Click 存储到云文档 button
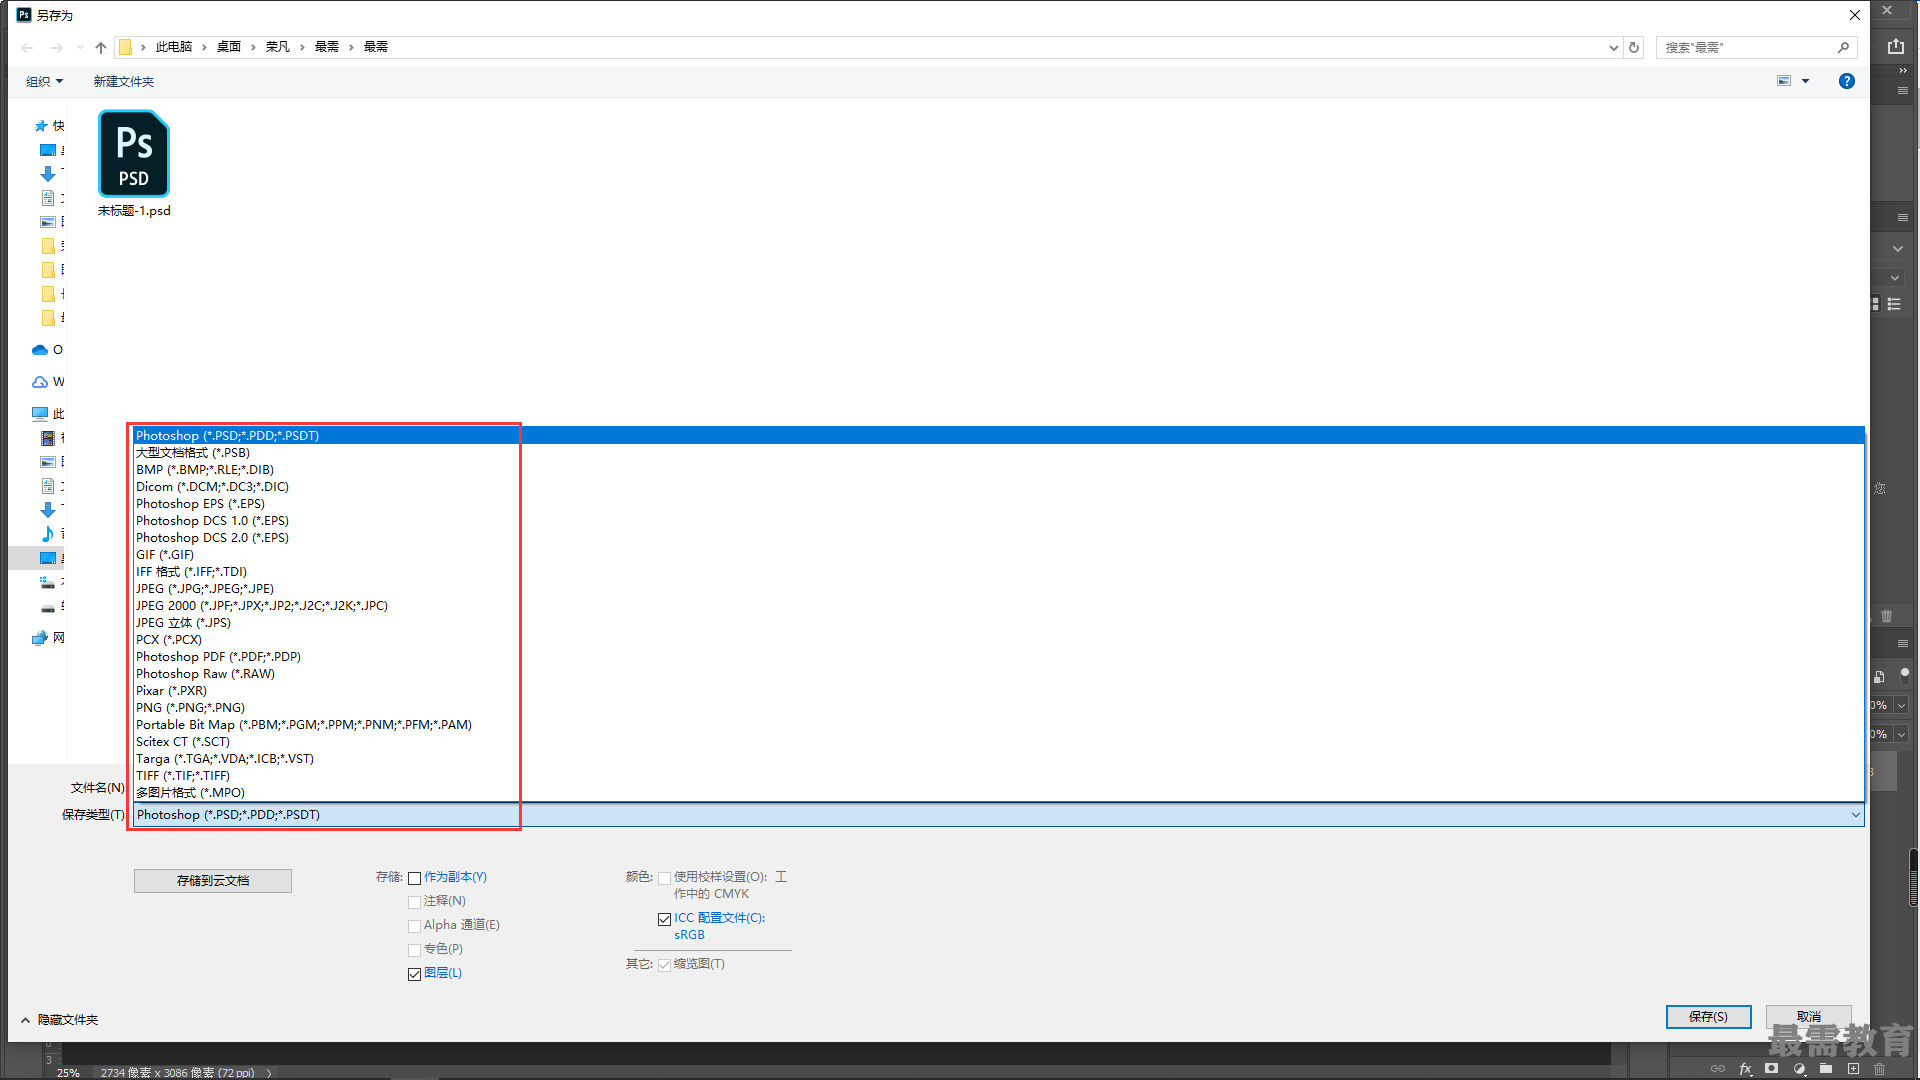Image resolution: width=1920 pixels, height=1080 pixels. click(213, 881)
